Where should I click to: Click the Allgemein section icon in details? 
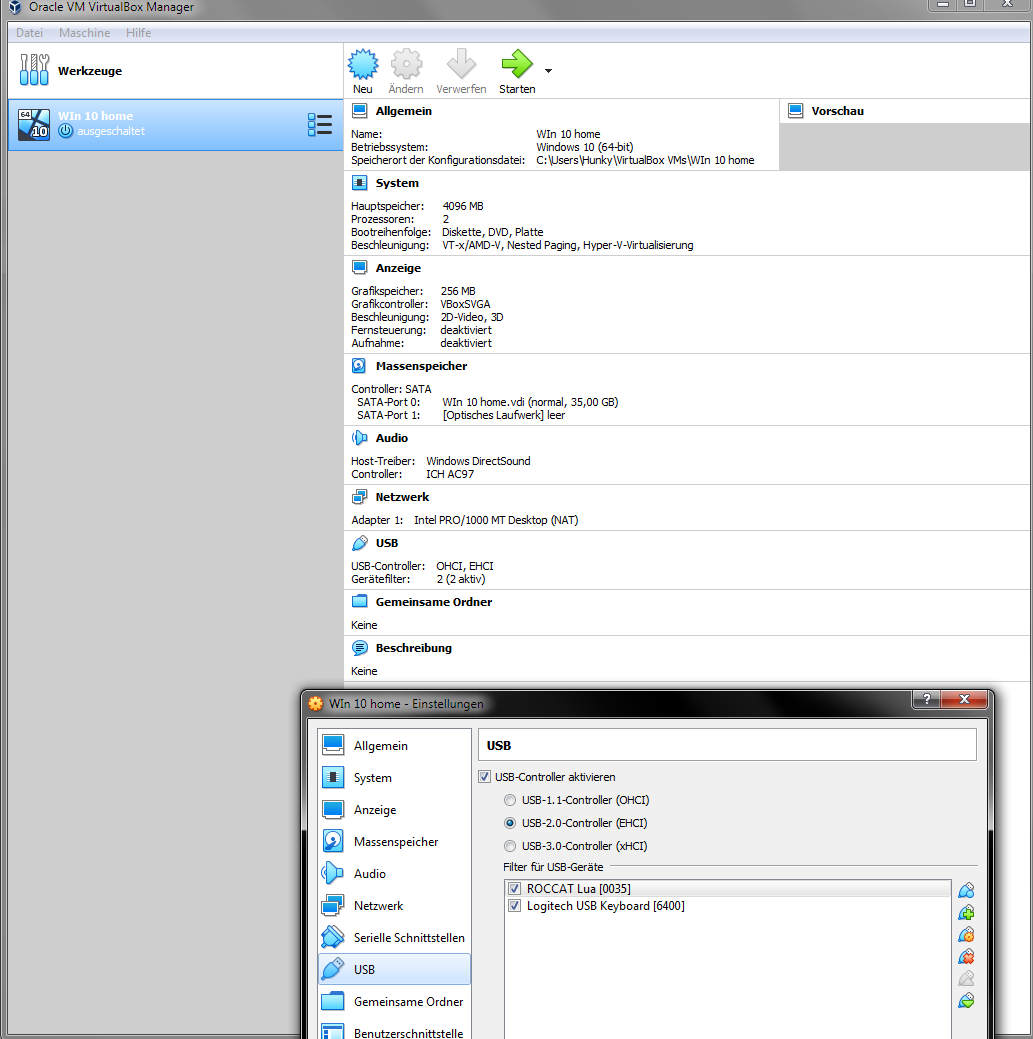pos(359,111)
